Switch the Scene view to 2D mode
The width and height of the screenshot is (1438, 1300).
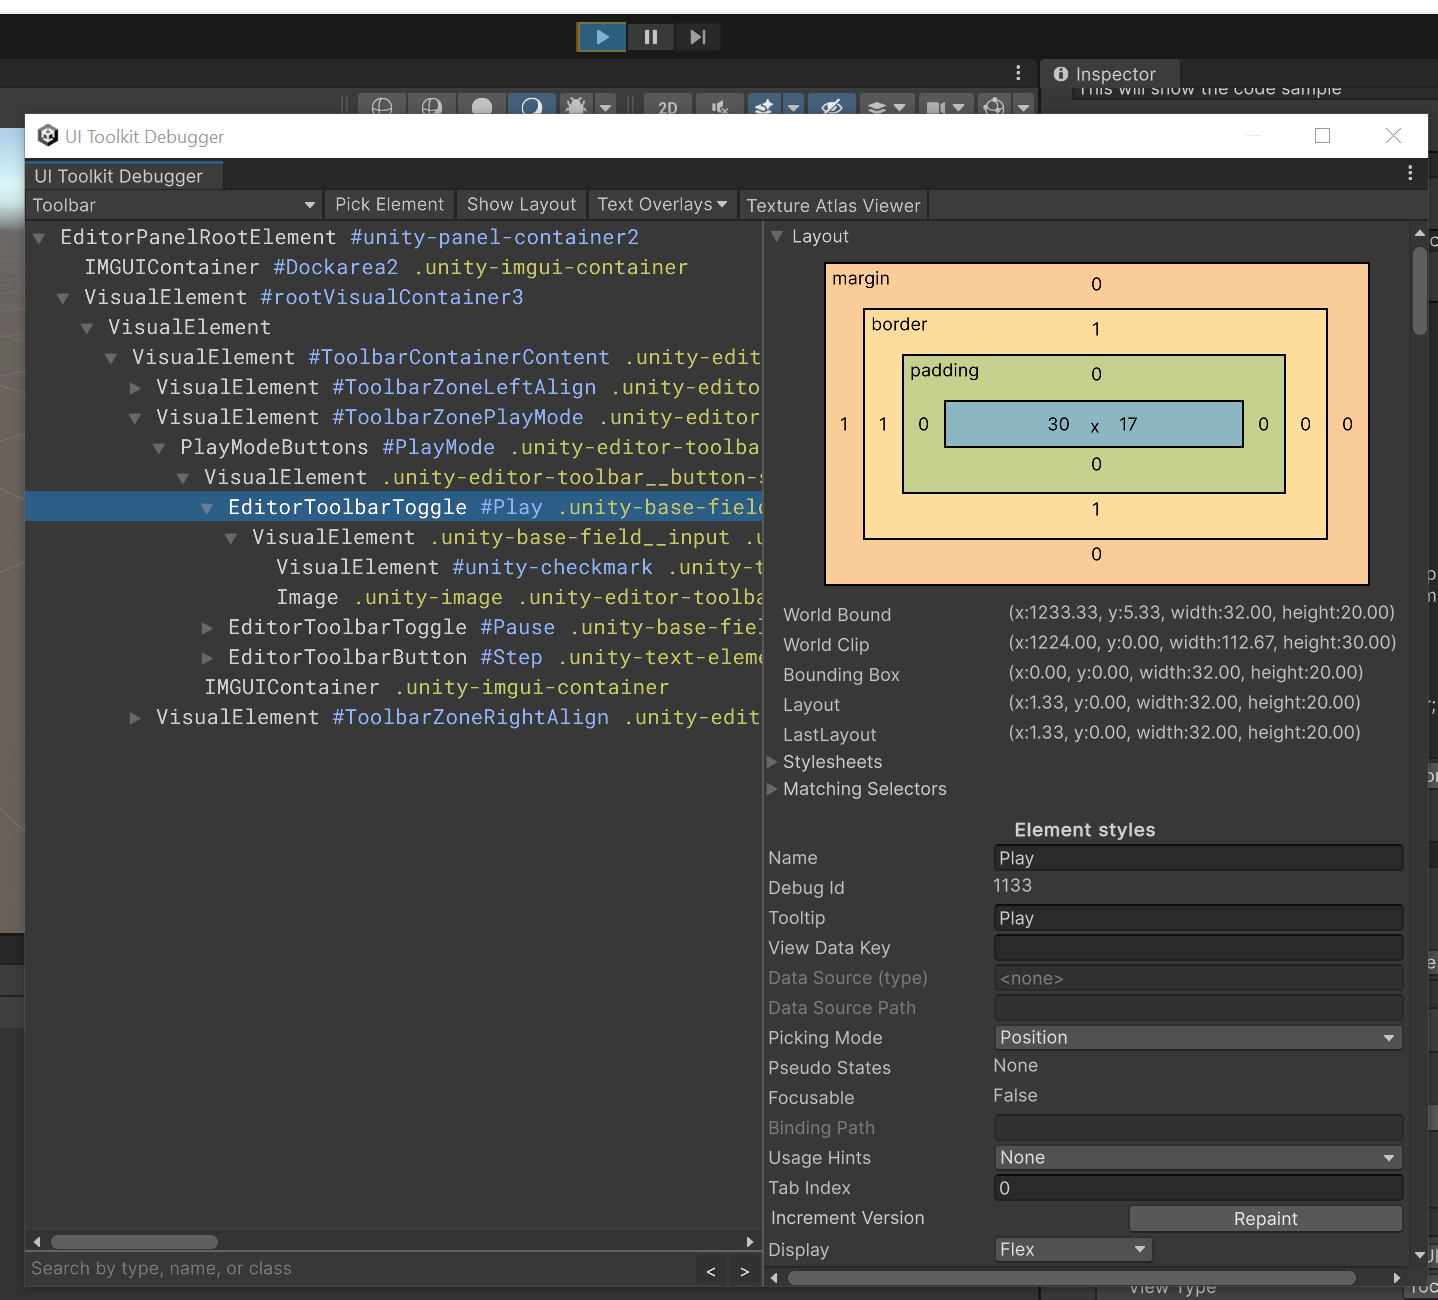click(666, 105)
